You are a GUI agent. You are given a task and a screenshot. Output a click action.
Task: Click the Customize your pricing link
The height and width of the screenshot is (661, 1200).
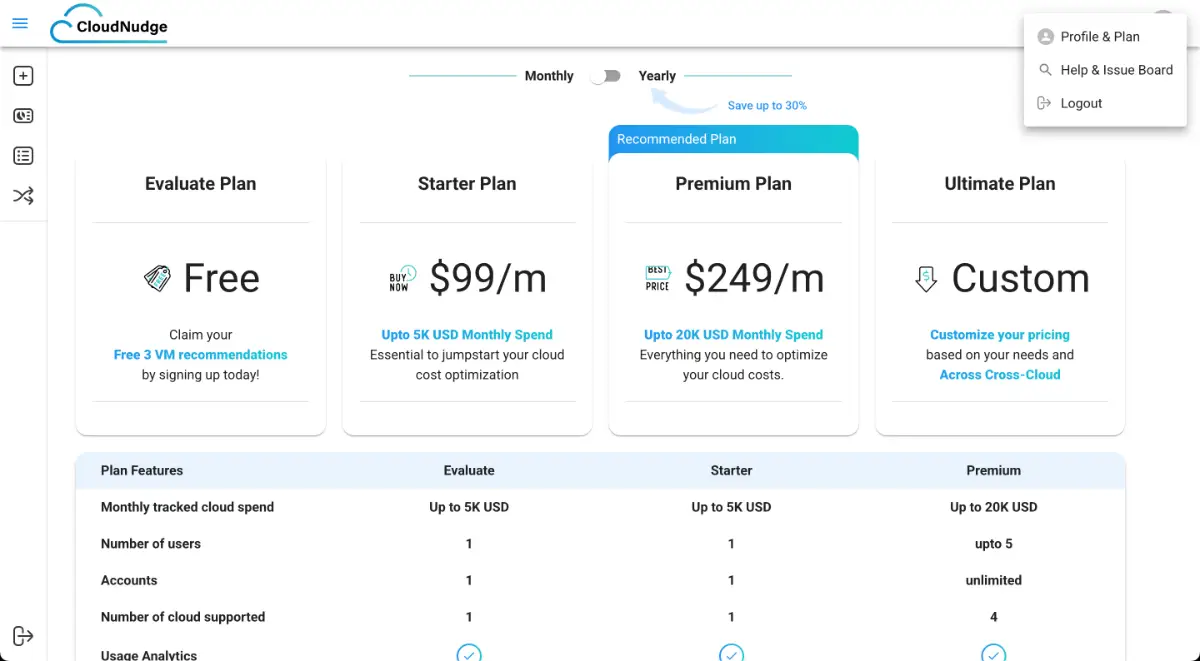point(999,335)
